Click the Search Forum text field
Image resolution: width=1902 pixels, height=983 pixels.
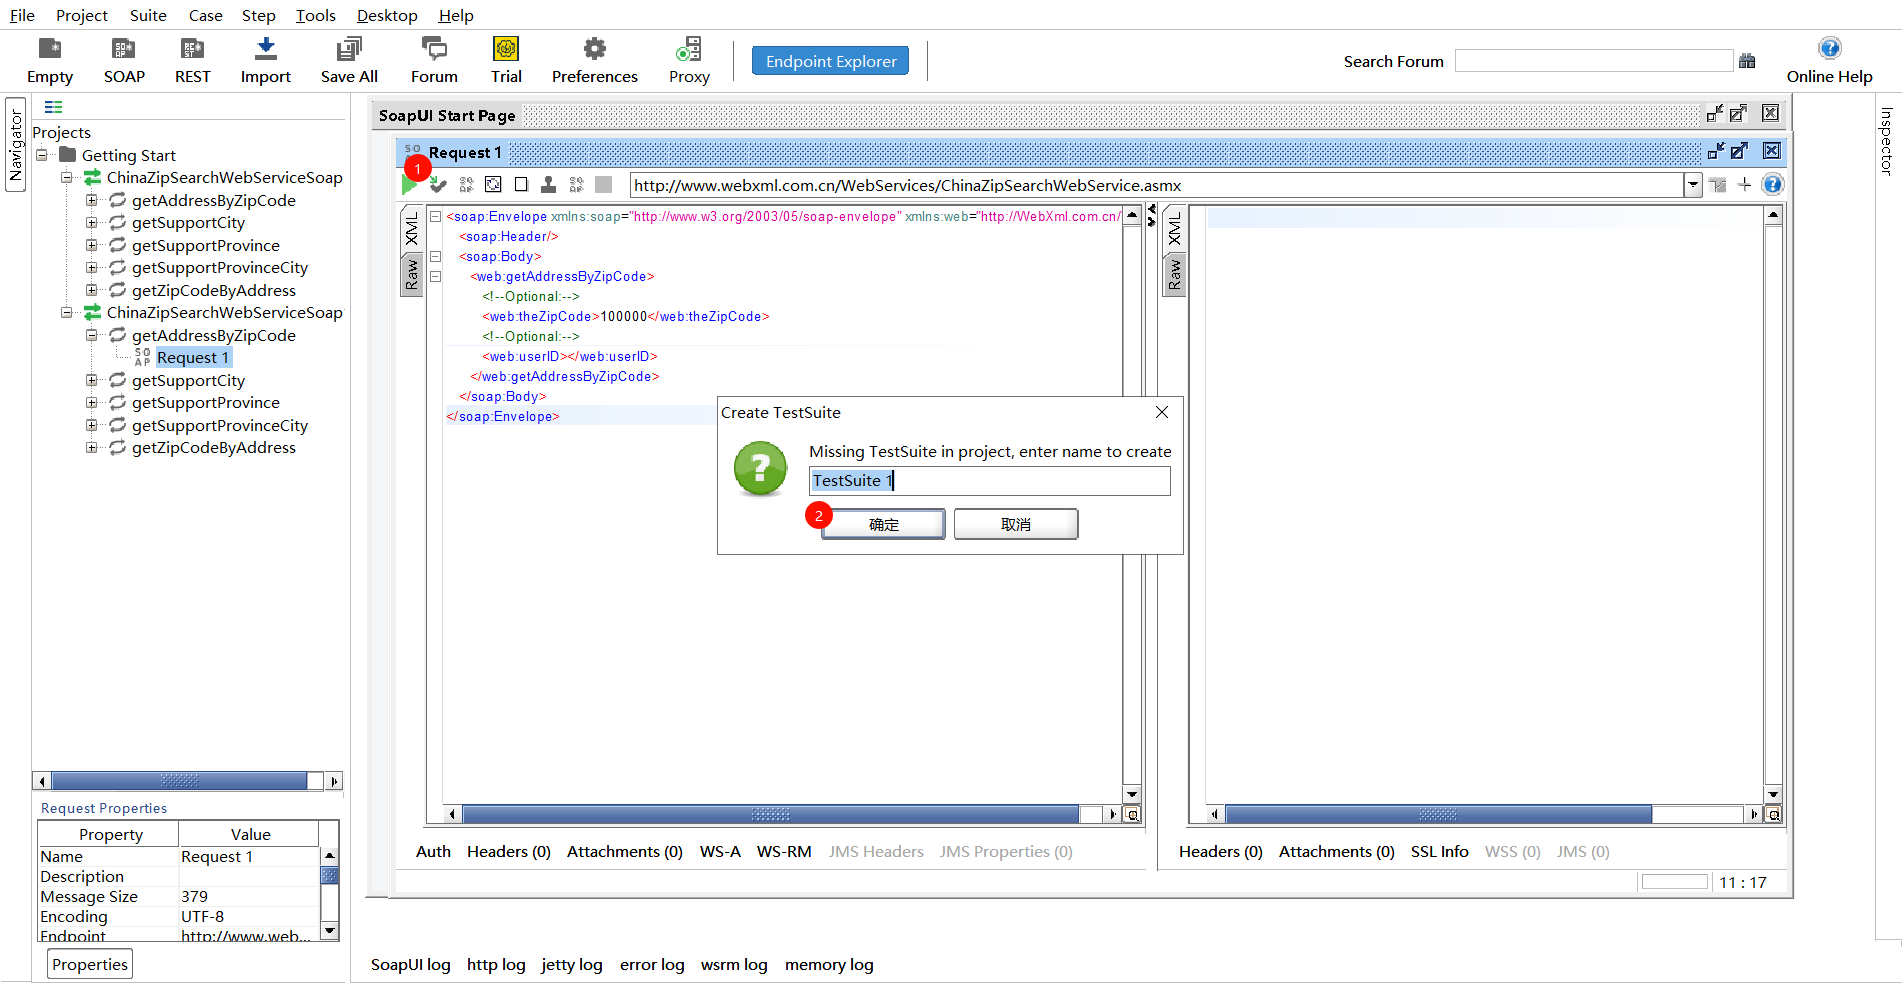[x=1593, y=61]
